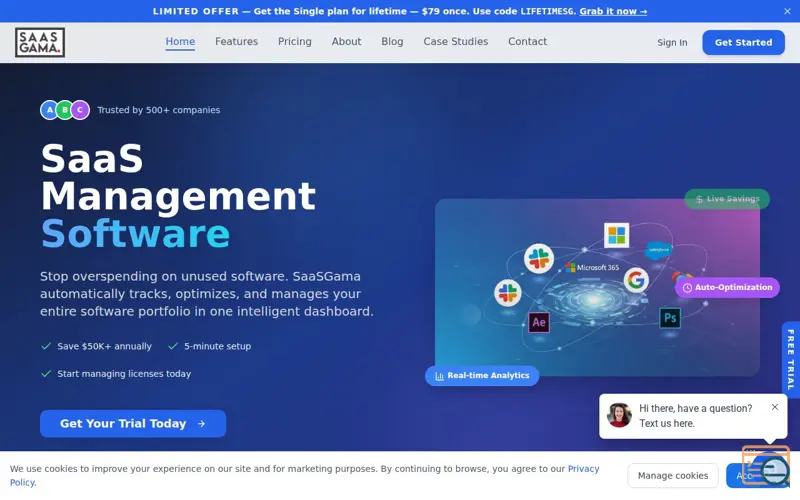Go to the Features page
Image resolution: width=800 pixels, height=500 pixels.
pyautogui.click(x=236, y=41)
